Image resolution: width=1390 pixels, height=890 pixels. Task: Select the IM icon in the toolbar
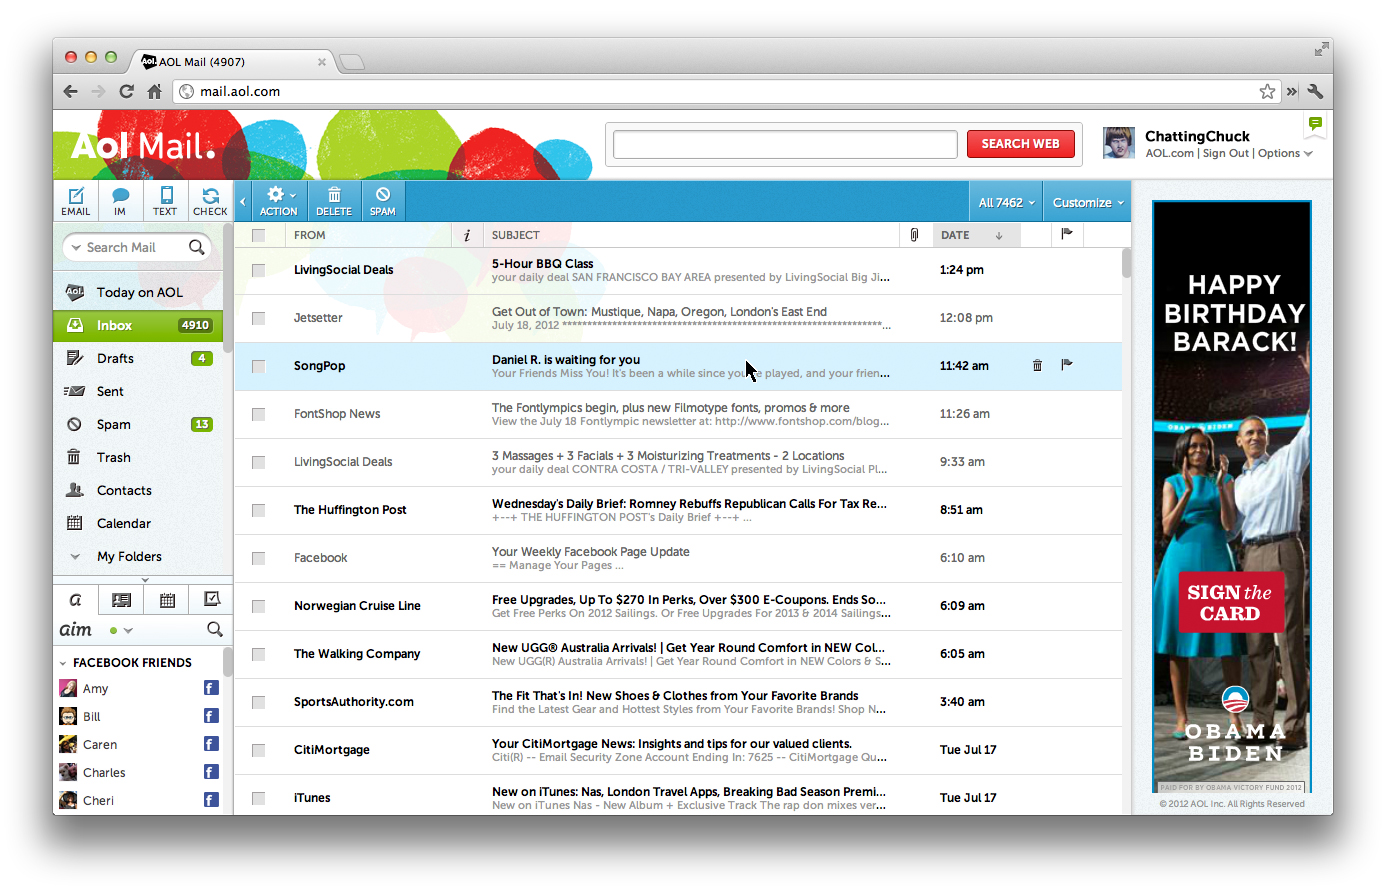[x=120, y=200]
